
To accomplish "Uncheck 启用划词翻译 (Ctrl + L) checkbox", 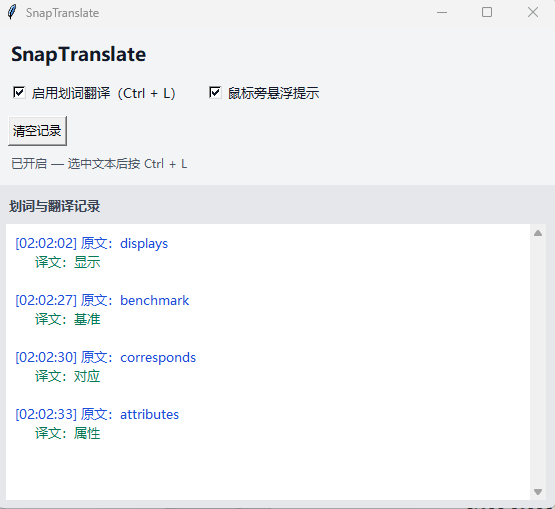I will pos(19,93).
